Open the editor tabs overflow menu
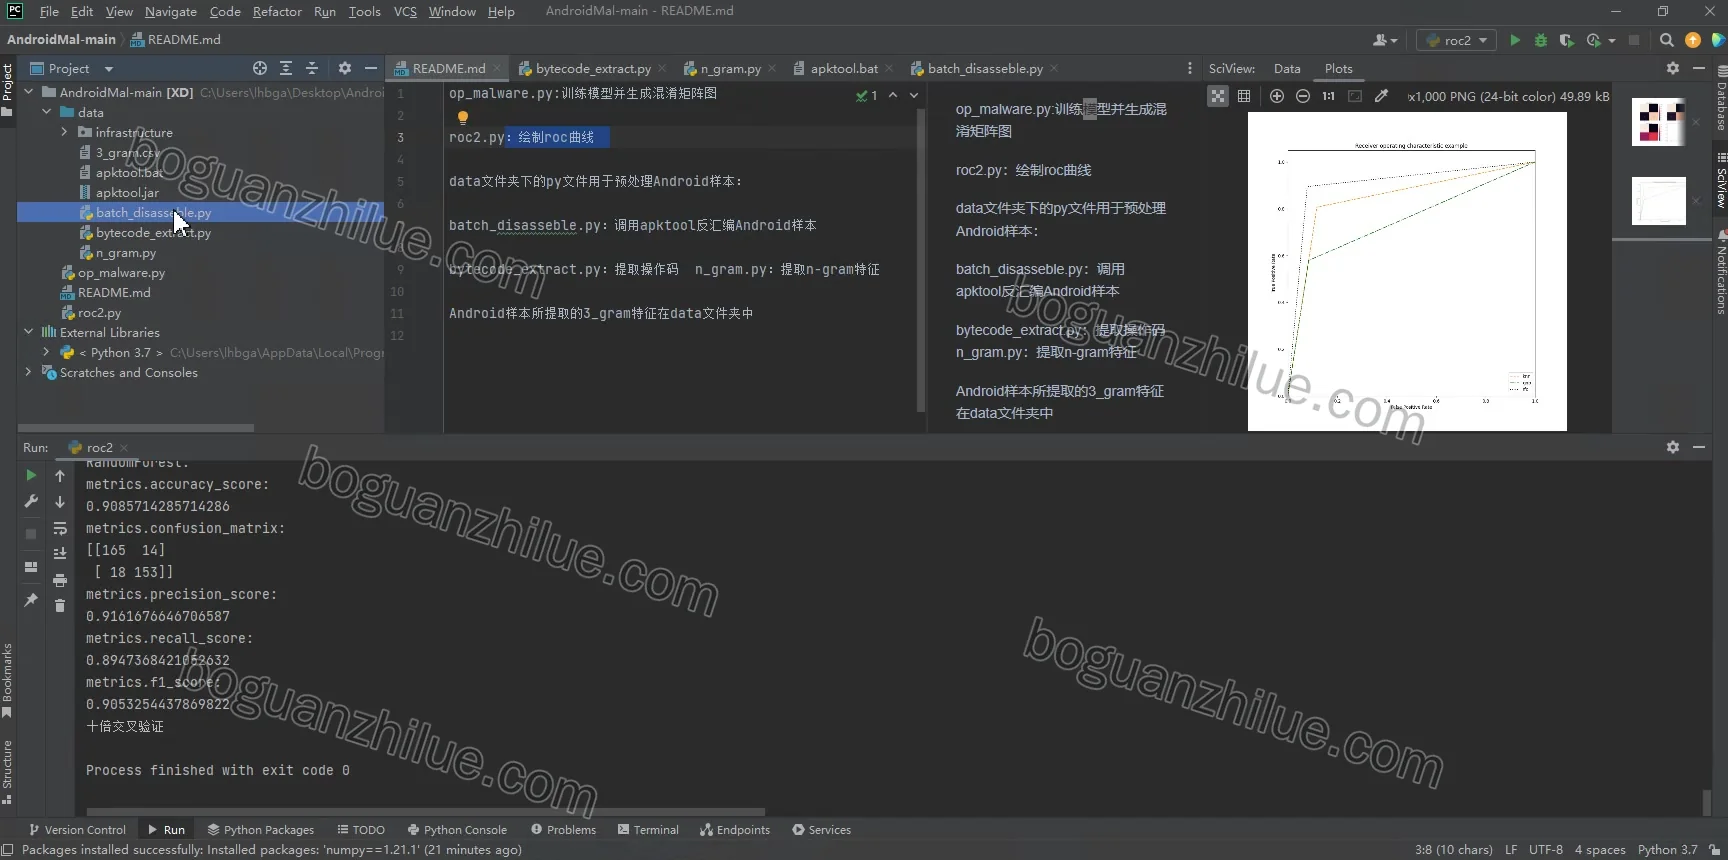This screenshot has height=860, width=1728. click(x=1189, y=68)
